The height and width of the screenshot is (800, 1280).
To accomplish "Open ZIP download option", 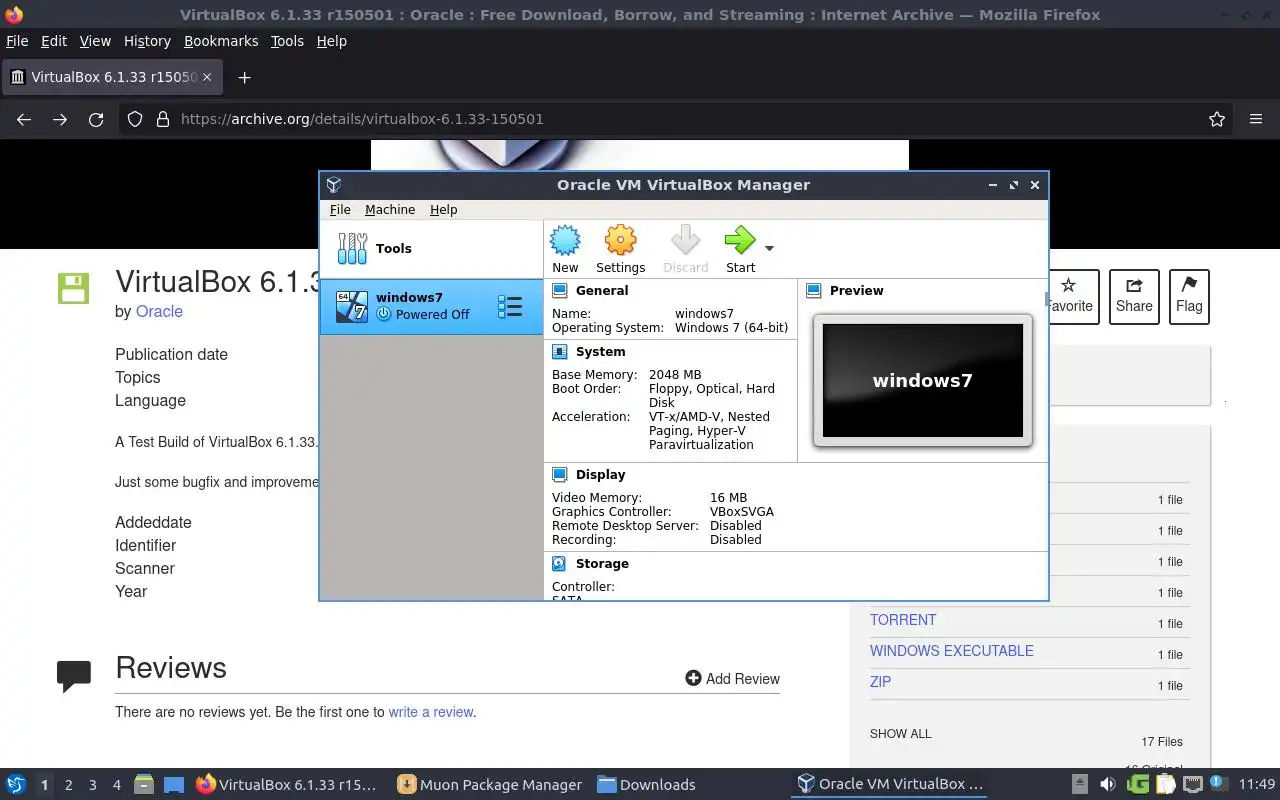I will click(x=880, y=682).
